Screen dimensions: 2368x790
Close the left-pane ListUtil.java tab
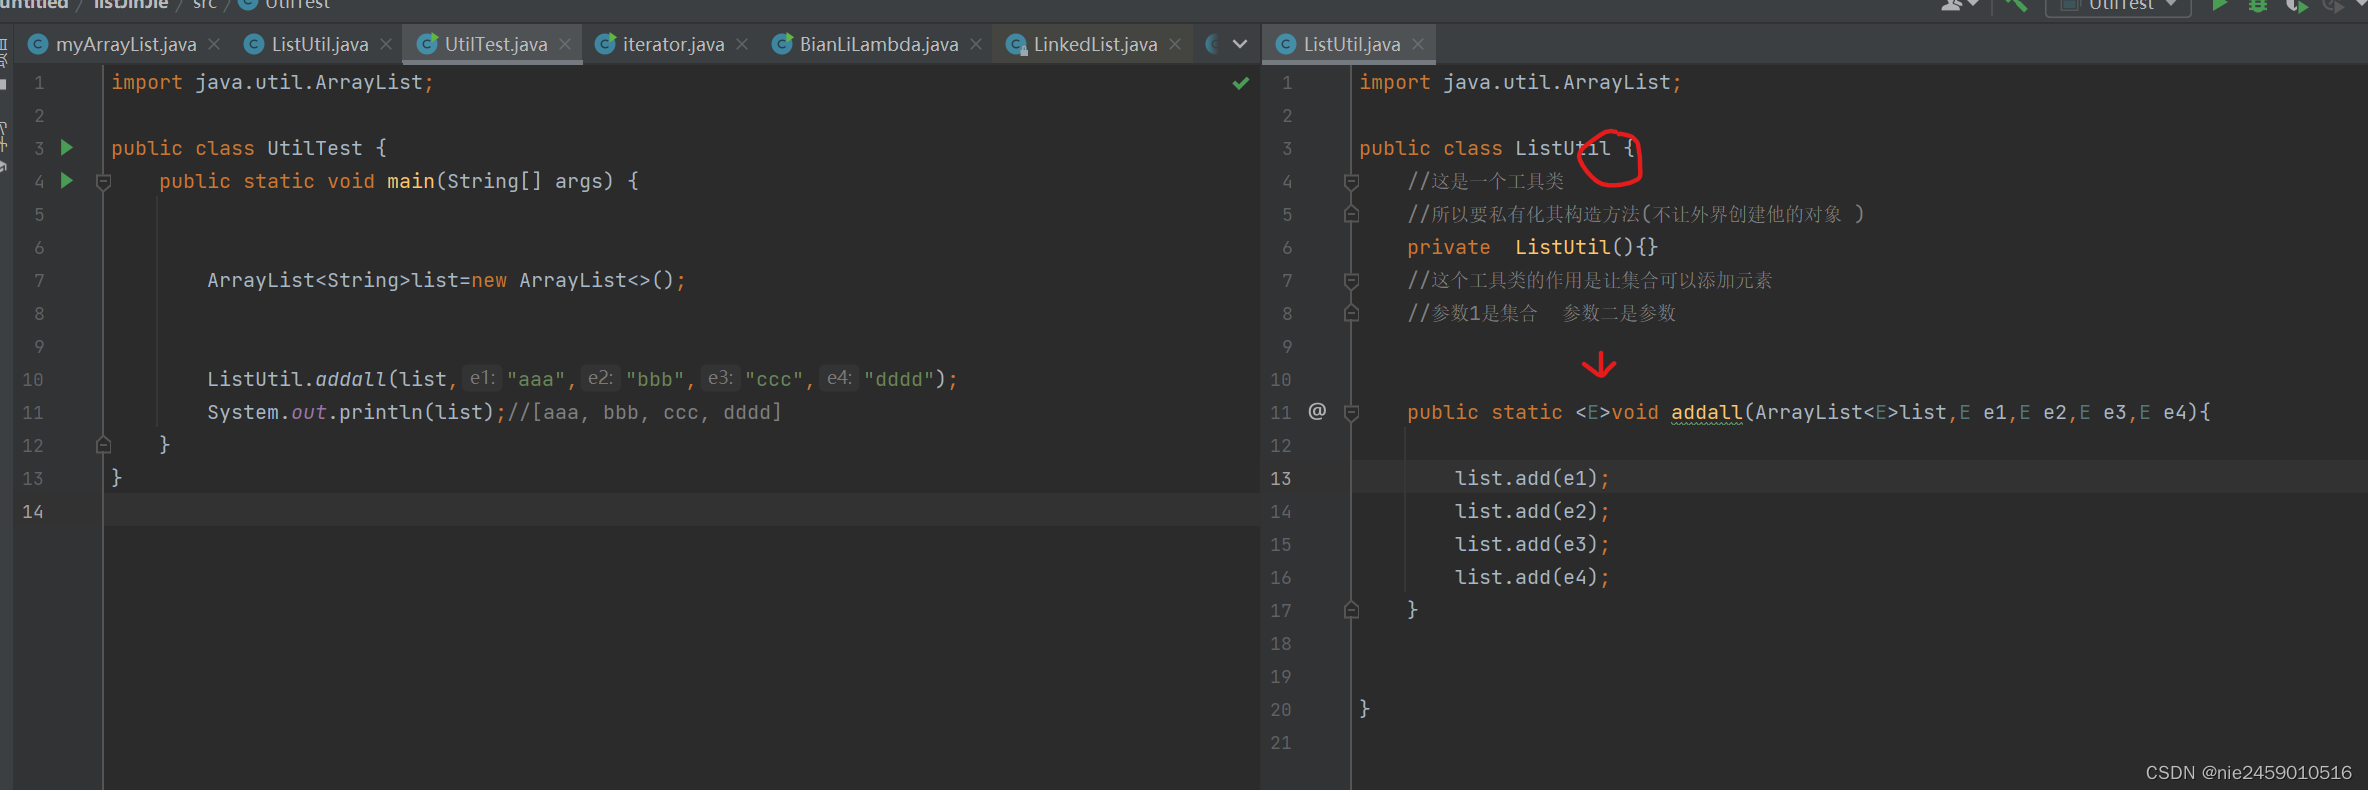[386, 44]
